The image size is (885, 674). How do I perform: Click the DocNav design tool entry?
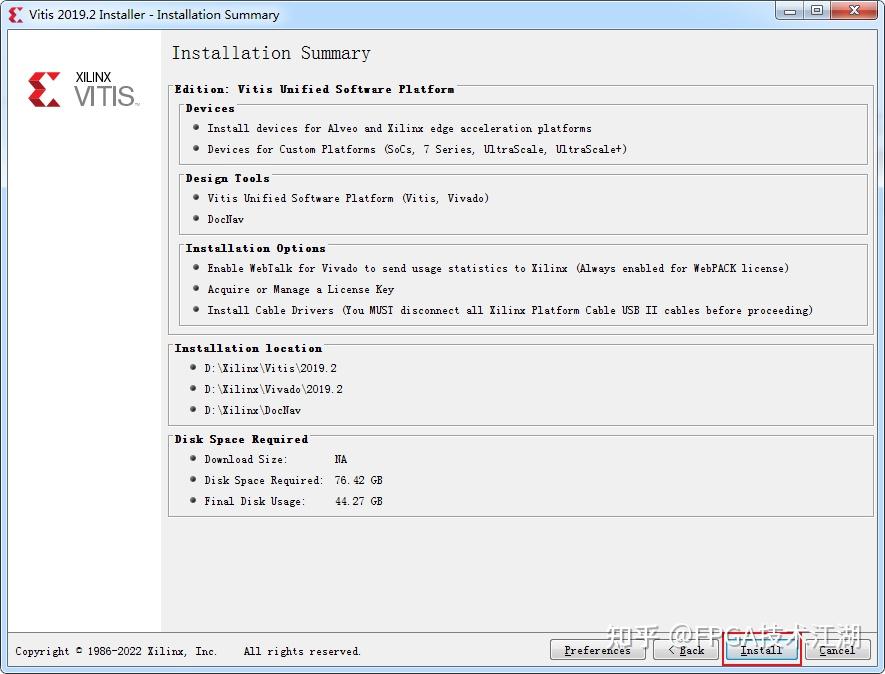pyautogui.click(x=226, y=219)
